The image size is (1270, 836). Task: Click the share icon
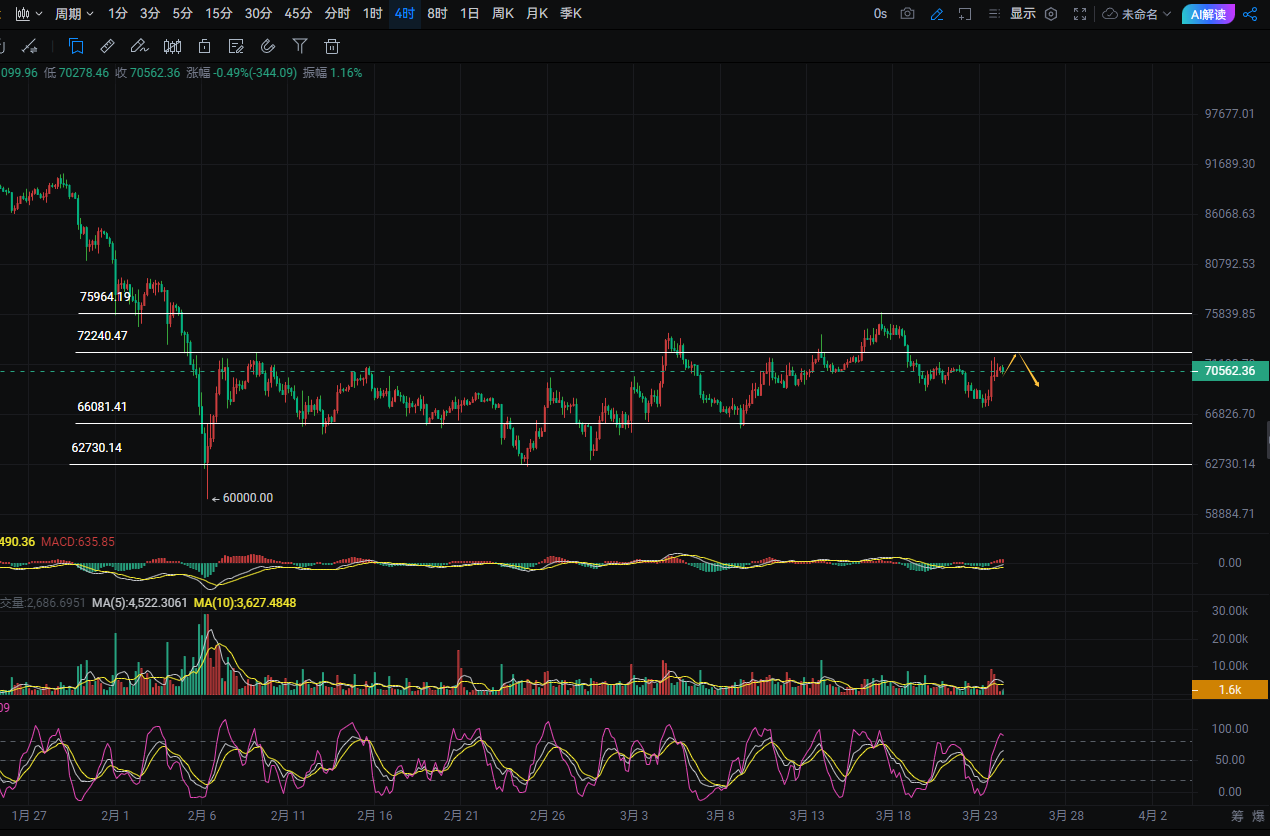click(x=1250, y=14)
